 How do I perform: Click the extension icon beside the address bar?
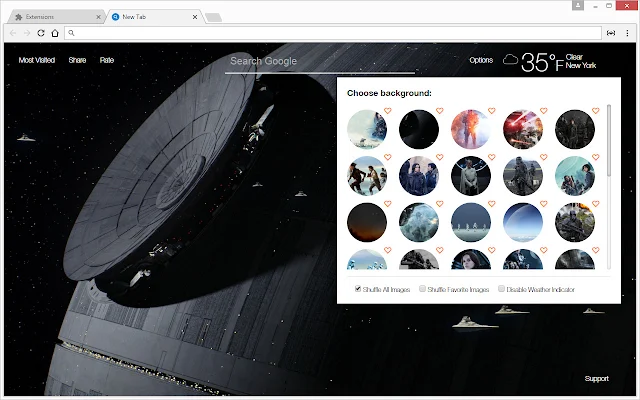611,33
